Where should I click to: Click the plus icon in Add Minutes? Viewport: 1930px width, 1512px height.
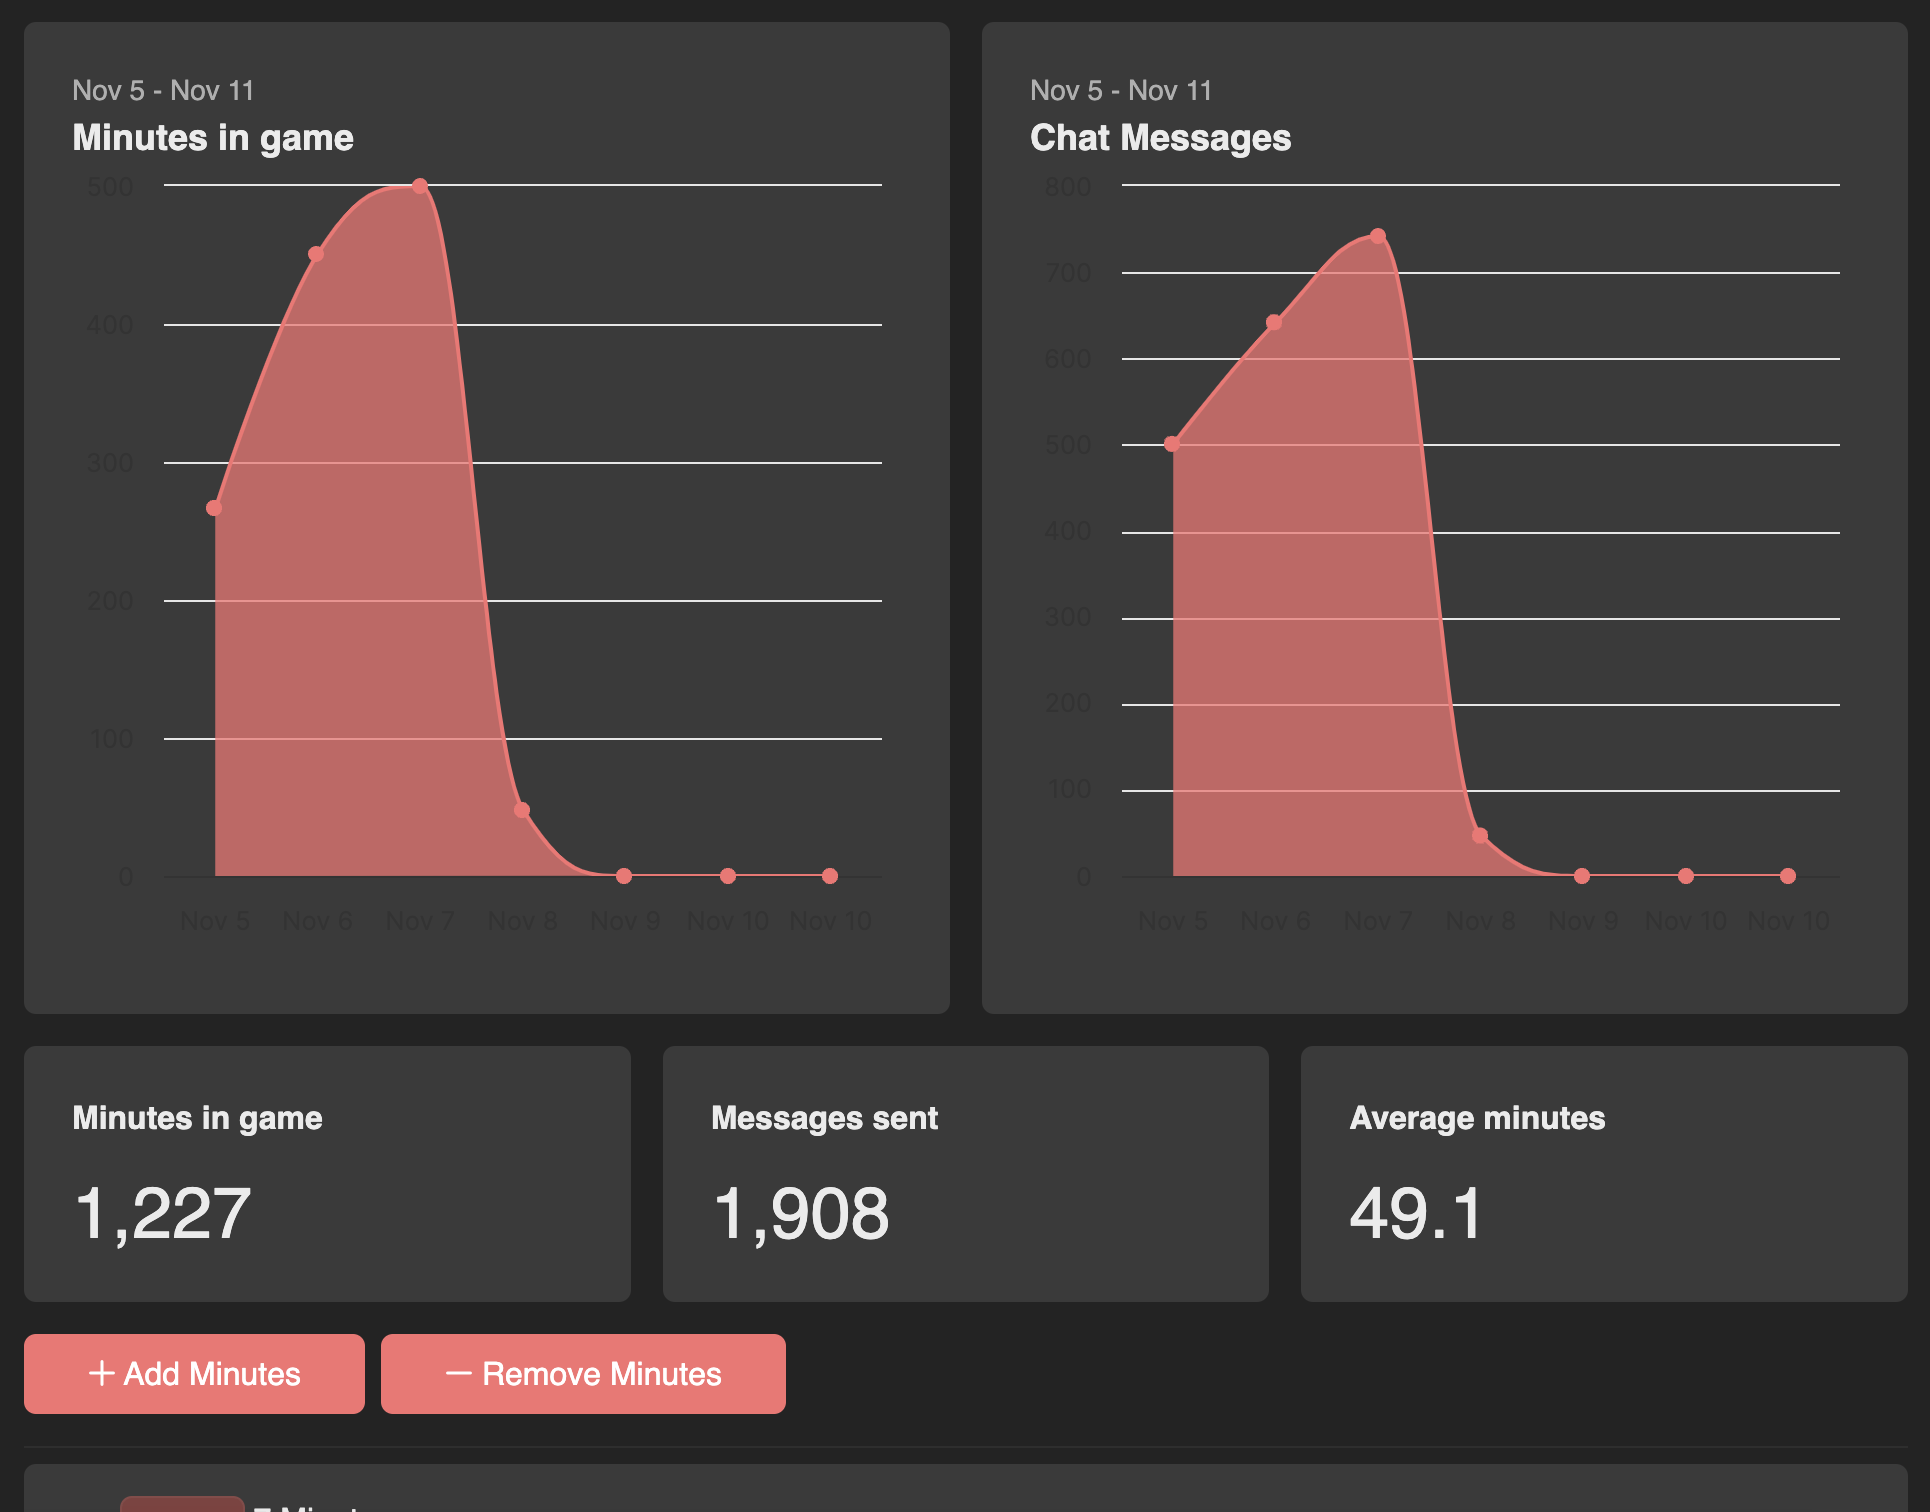(101, 1373)
